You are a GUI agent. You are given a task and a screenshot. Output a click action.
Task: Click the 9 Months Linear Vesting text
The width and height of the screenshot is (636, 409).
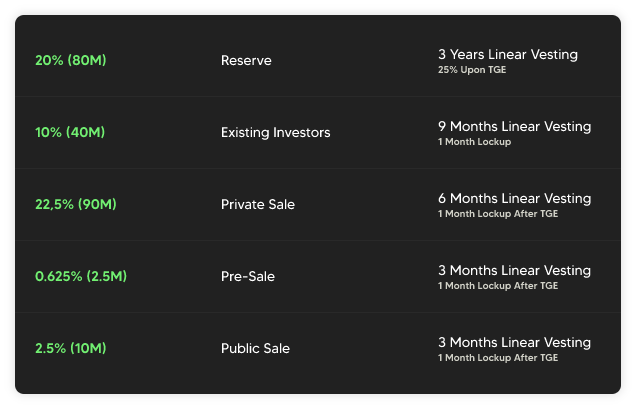point(514,126)
